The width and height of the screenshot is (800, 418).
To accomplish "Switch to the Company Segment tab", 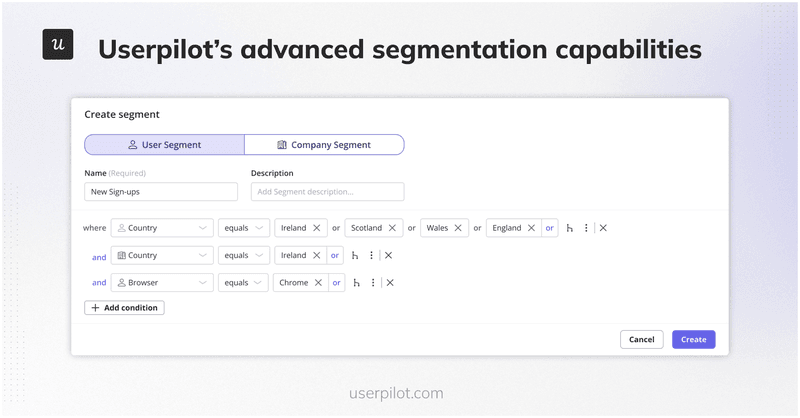I will point(324,145).
